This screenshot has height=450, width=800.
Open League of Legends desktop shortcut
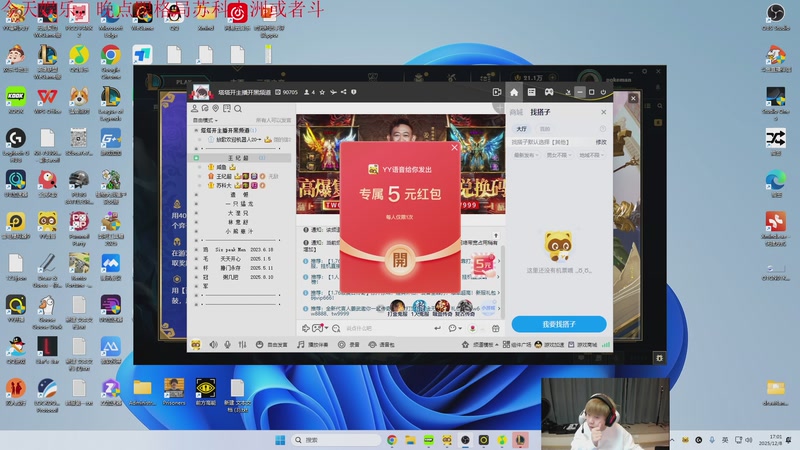point(111,104)
